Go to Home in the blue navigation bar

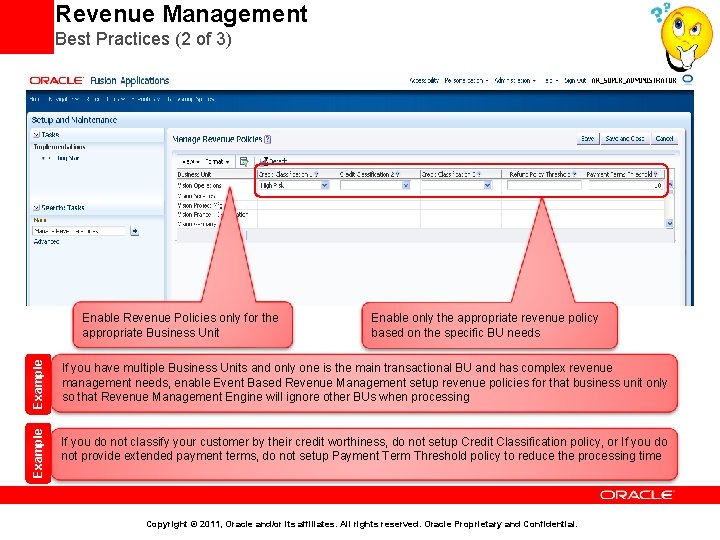click(34, 99)
